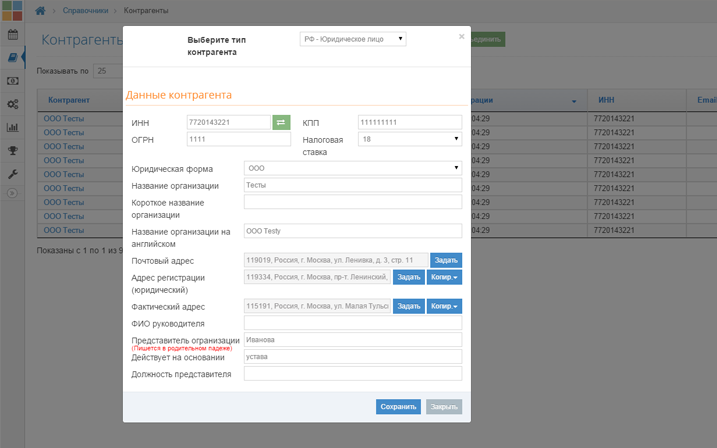717x448 pixels.
Task: Open the counterparty type dropdown
Action: pos(353,39)
